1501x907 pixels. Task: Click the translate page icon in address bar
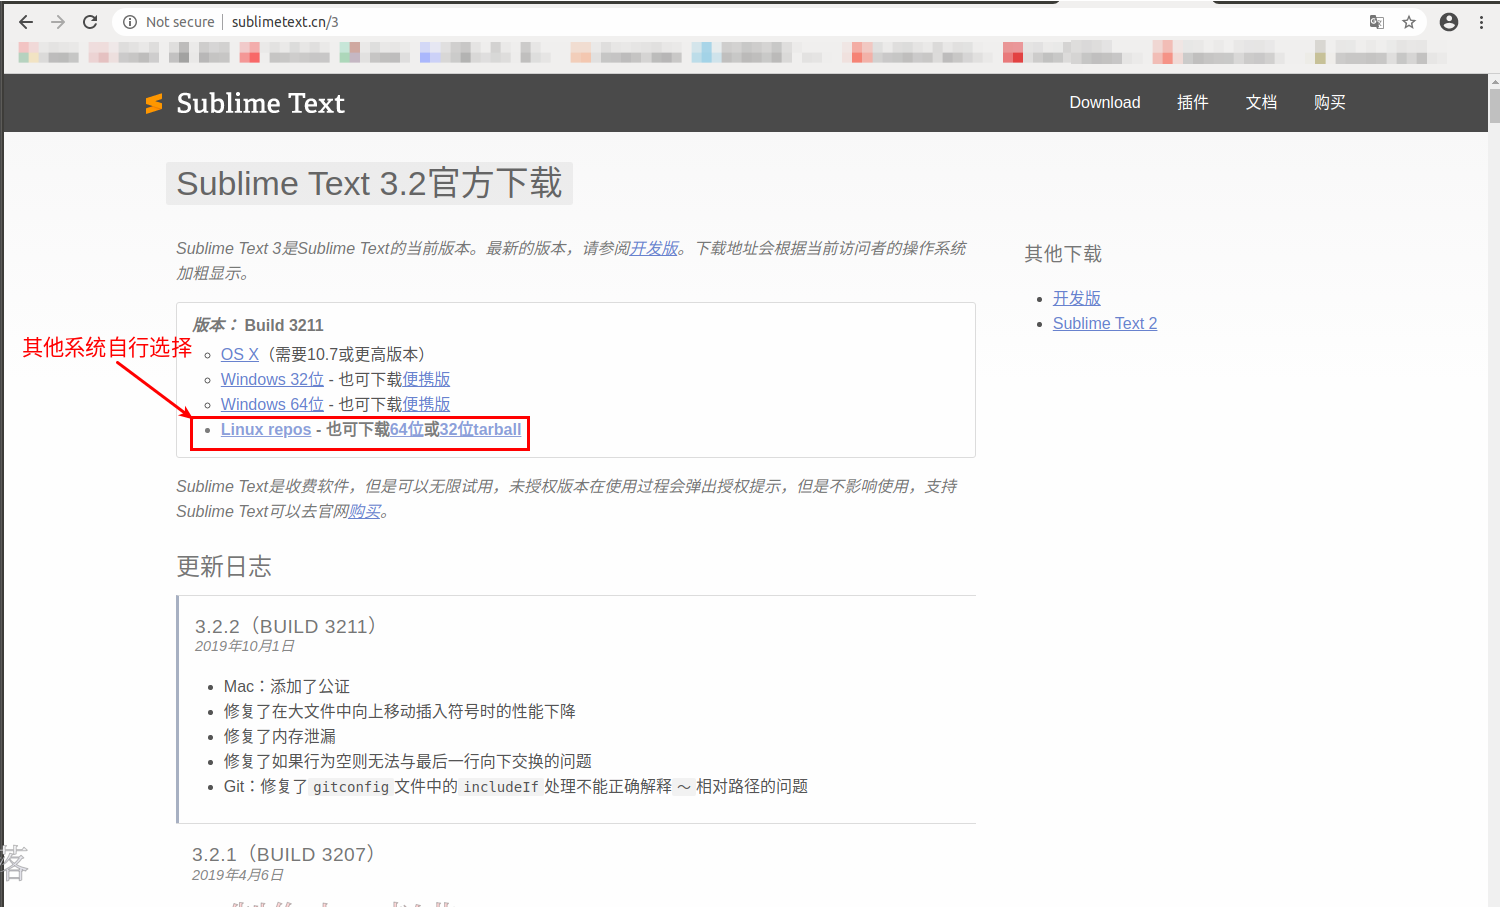point(1376,21)
